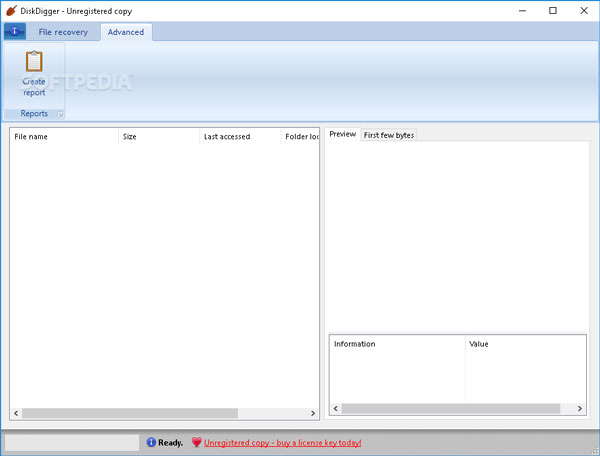Click file list scrollbar left arrow
600x456 pixels.
click(x=16, y=413)
